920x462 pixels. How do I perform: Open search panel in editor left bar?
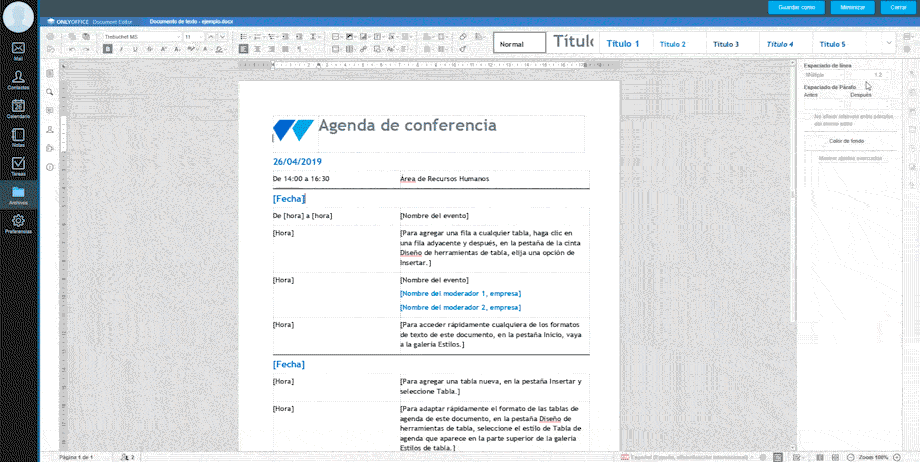50,92
